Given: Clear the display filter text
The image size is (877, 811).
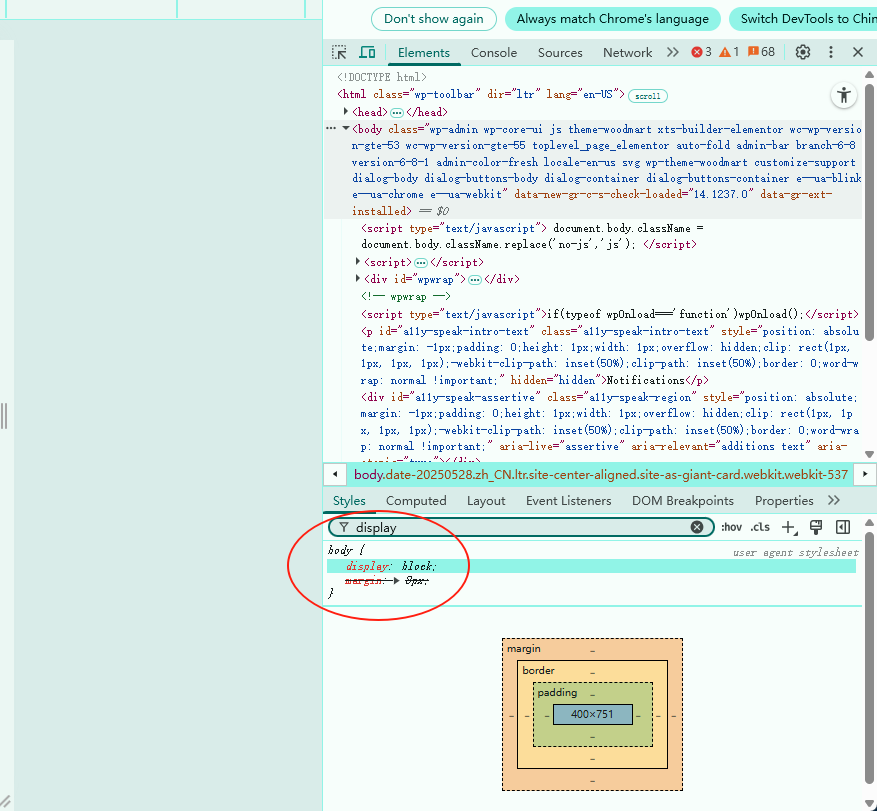Looking at the screenshot, I should pyautogui.click(x=697, y=527).
